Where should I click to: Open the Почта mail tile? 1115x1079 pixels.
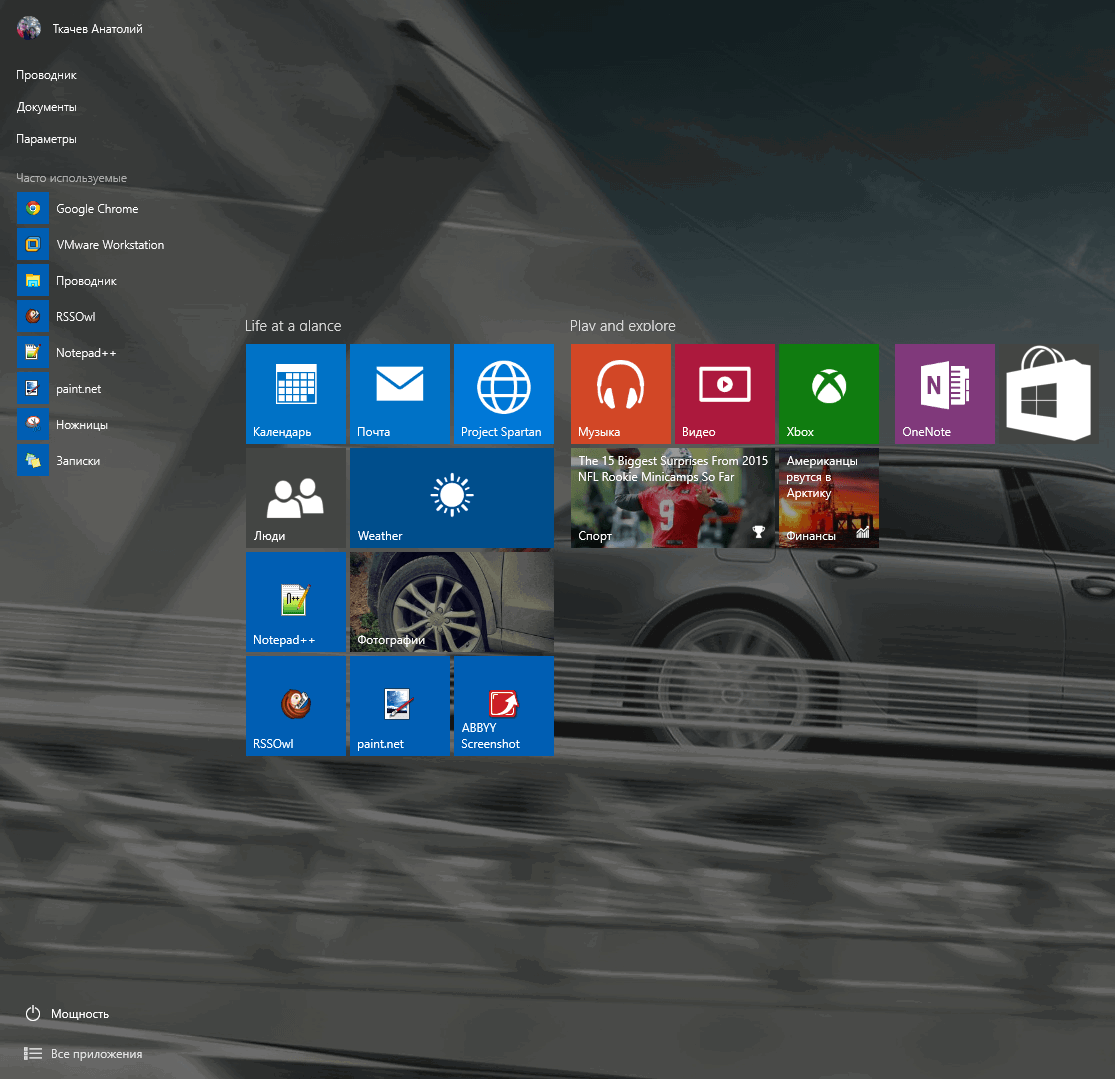(x=399, y=393)
